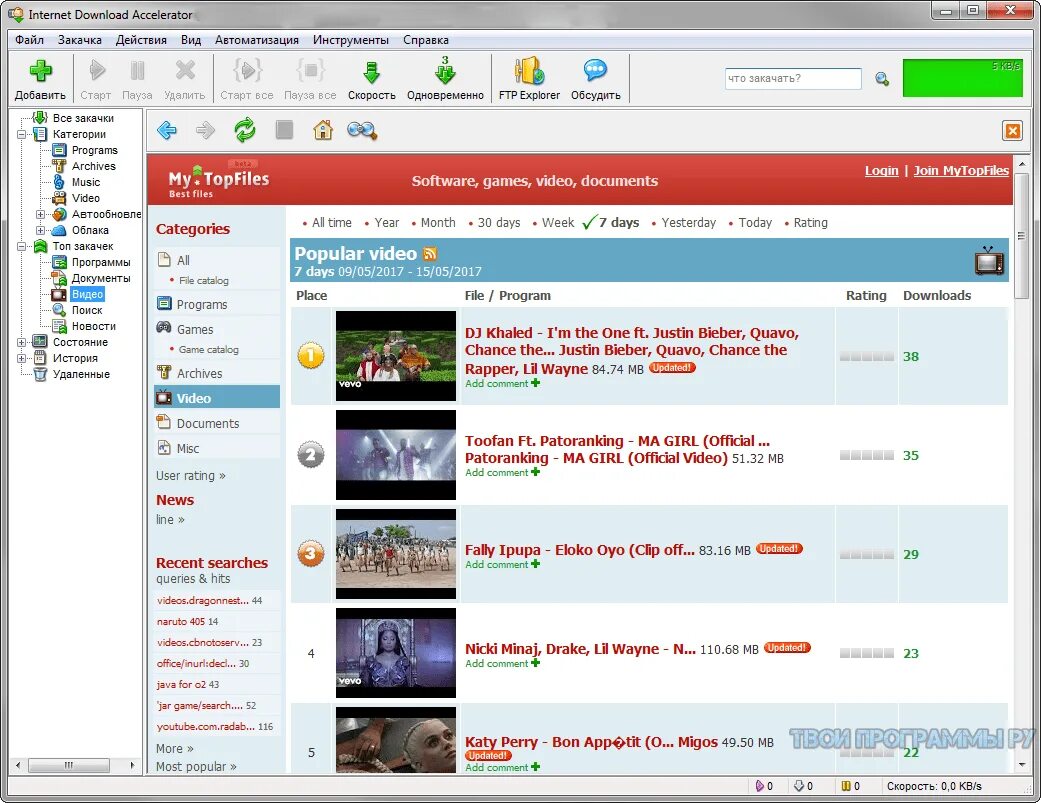Image resolution: width=1041 pixels, height=803 pixels.
Task: Click the Удалить toolbar icon
Action: coord(185,70)
